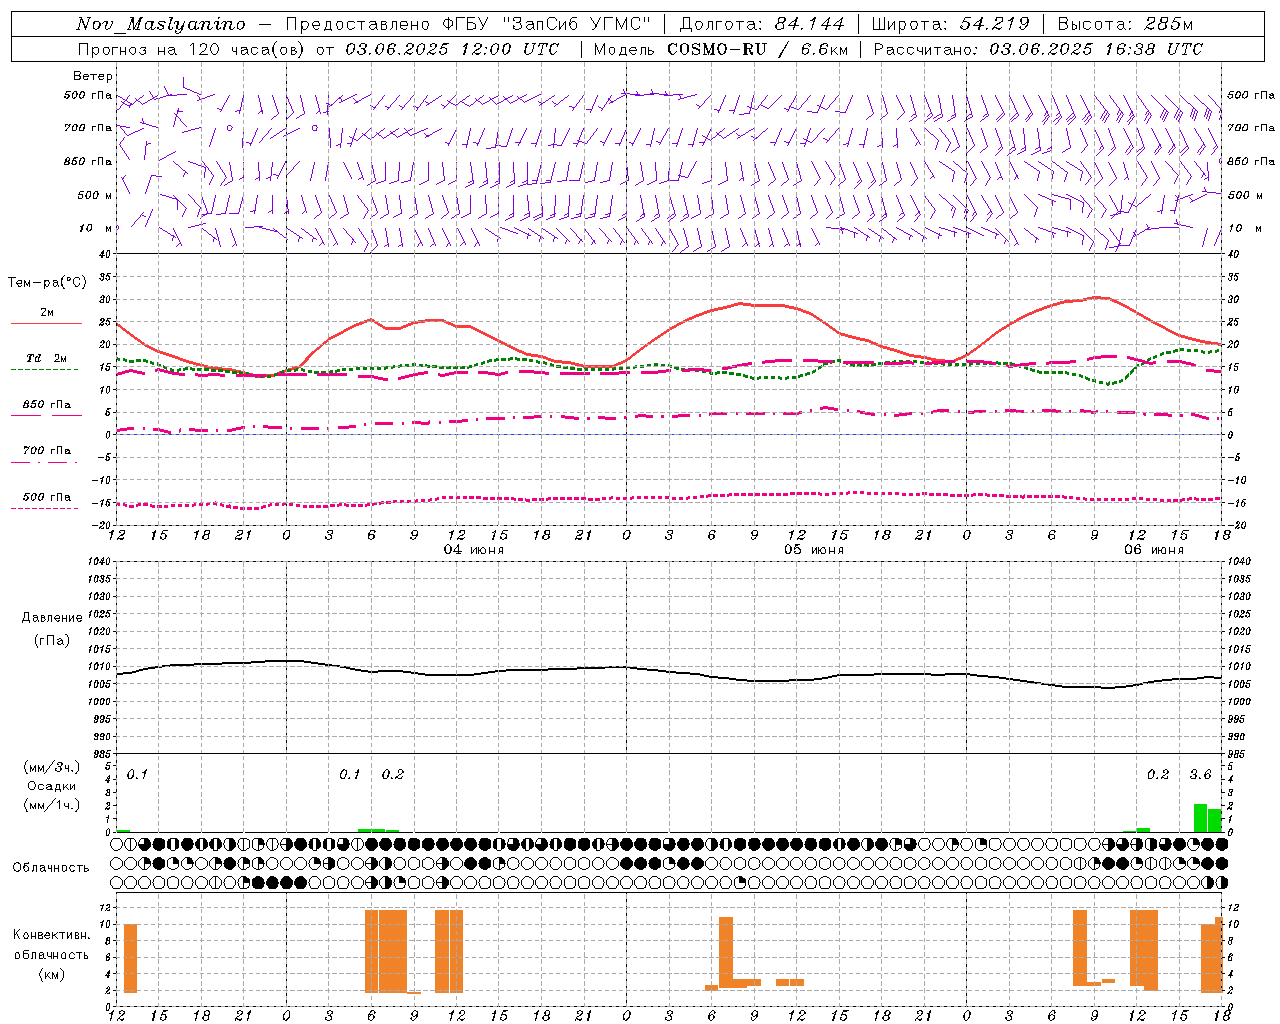Click the '3.6' precipitation amount value

click(1200, 775)
